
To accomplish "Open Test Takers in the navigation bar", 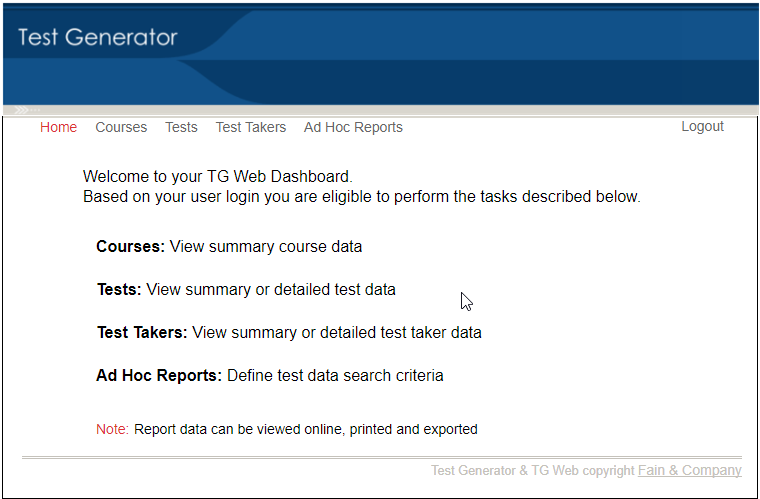I will click(x=251, y=127).
